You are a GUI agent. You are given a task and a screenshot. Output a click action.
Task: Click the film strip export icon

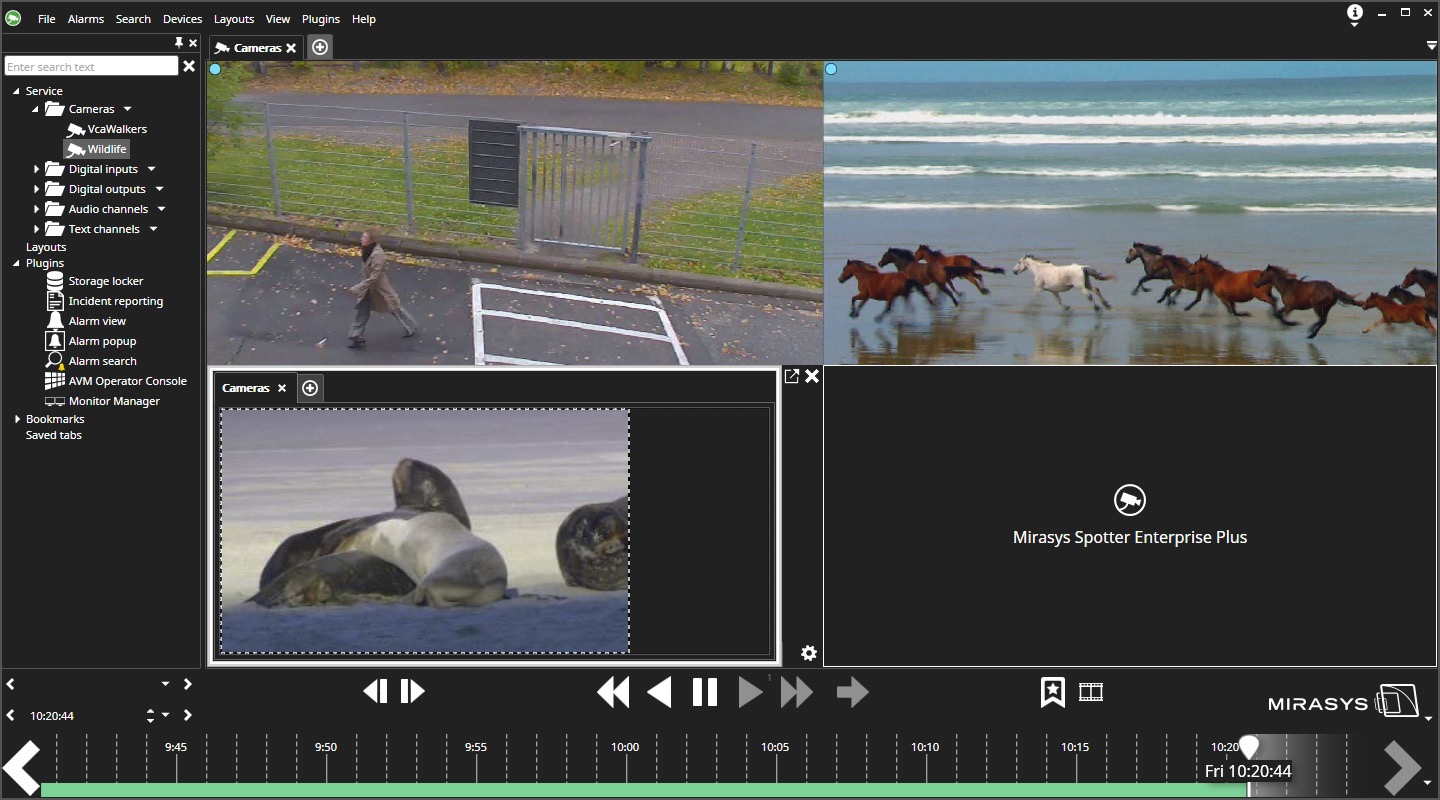tap(1091, 692)
